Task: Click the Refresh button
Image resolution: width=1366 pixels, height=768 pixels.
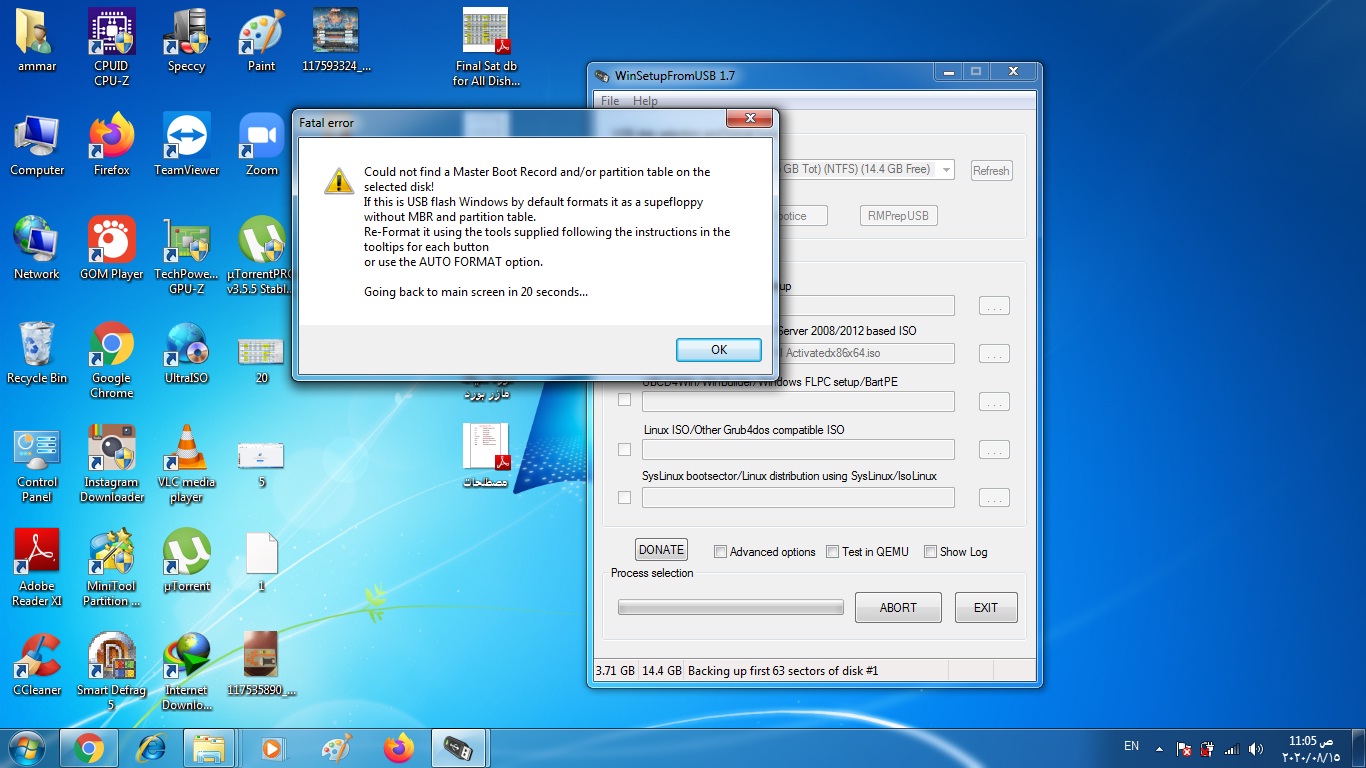Action: tap(991, 171)
